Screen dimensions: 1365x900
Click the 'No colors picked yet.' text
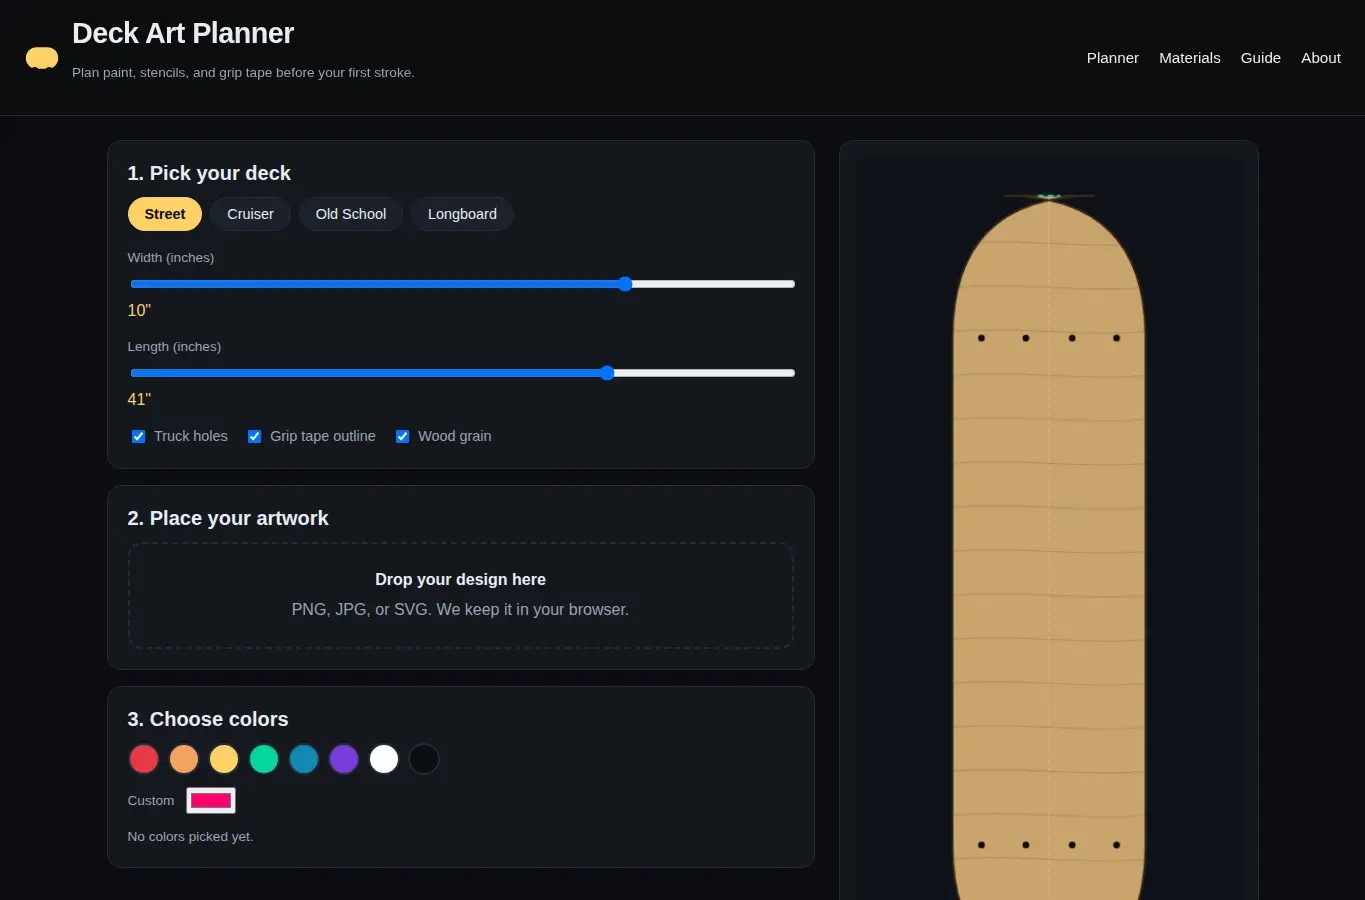pyautogui.click(x=190, y=836)
